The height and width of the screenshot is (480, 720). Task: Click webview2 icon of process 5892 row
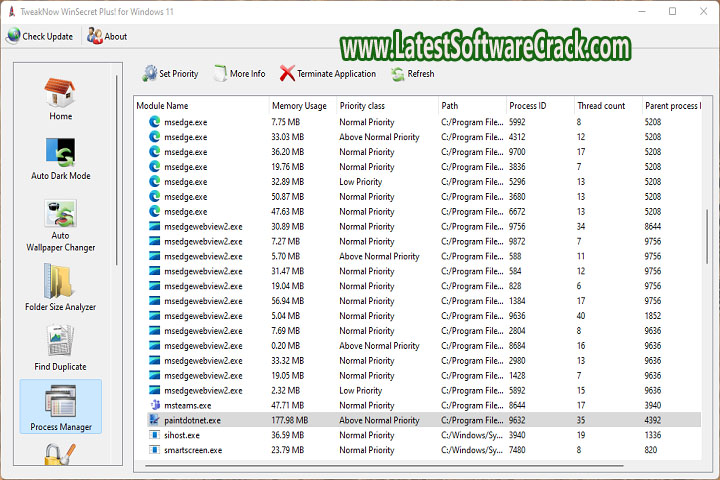coord(155,390)
